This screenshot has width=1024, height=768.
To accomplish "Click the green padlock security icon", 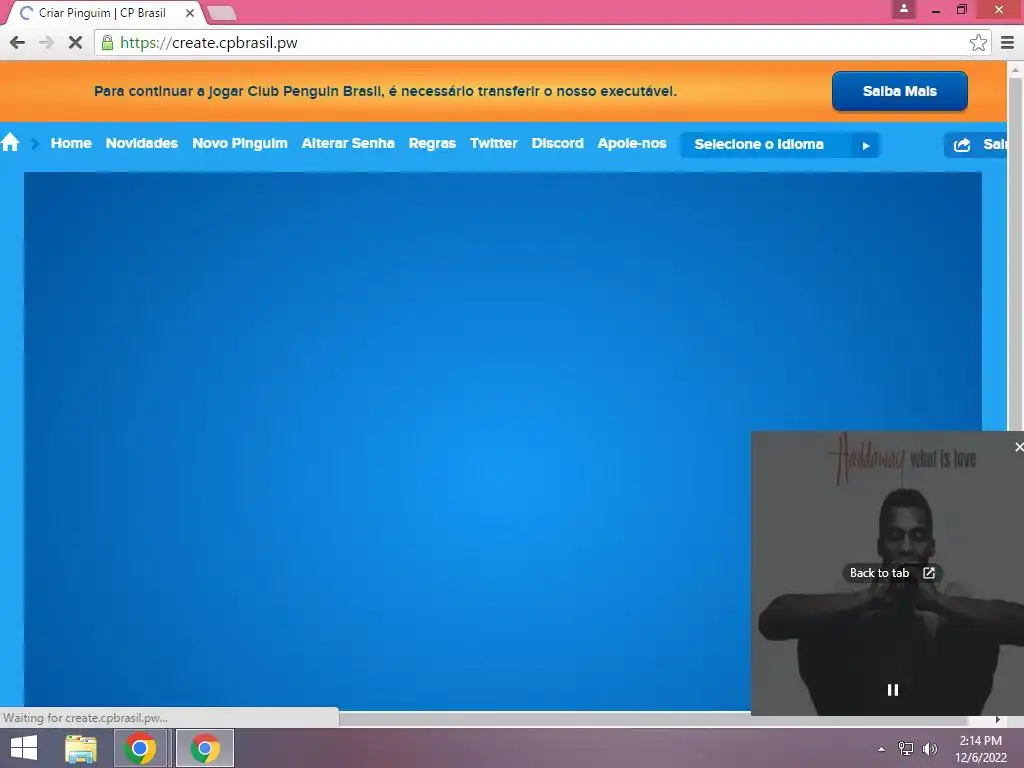I will pos(107,43).
